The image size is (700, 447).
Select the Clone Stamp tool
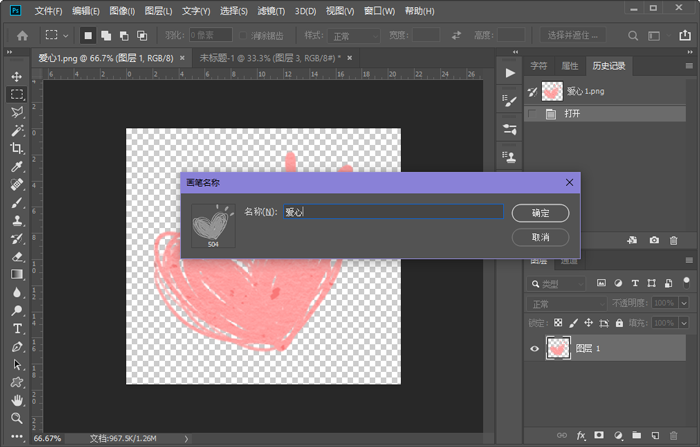pyautogui.click(x=17, y=221)
